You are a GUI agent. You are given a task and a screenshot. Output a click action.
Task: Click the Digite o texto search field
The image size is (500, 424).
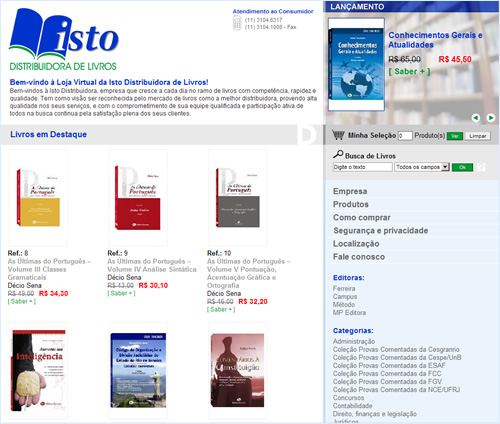tap(363, 167)
